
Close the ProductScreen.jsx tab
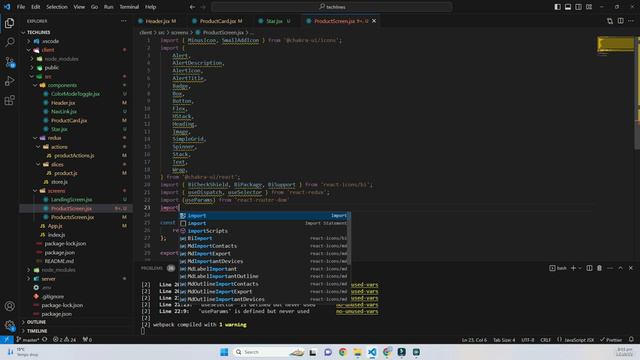click(374, 21)
